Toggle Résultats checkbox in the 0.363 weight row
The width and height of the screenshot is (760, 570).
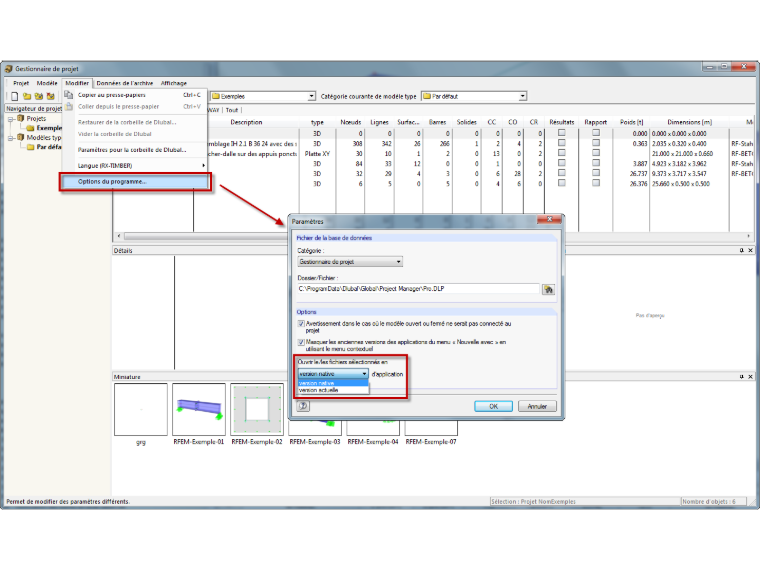tap(562, 143)
